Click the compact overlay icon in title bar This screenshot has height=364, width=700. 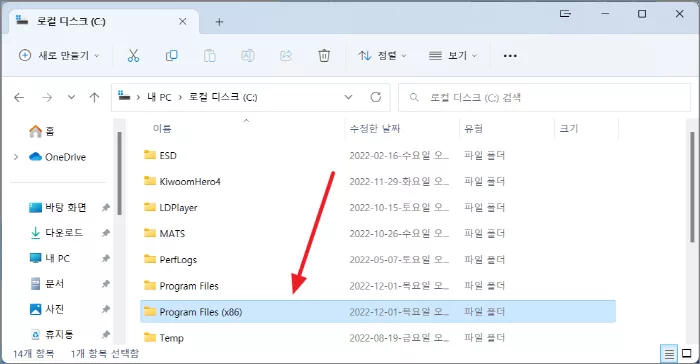565,14
